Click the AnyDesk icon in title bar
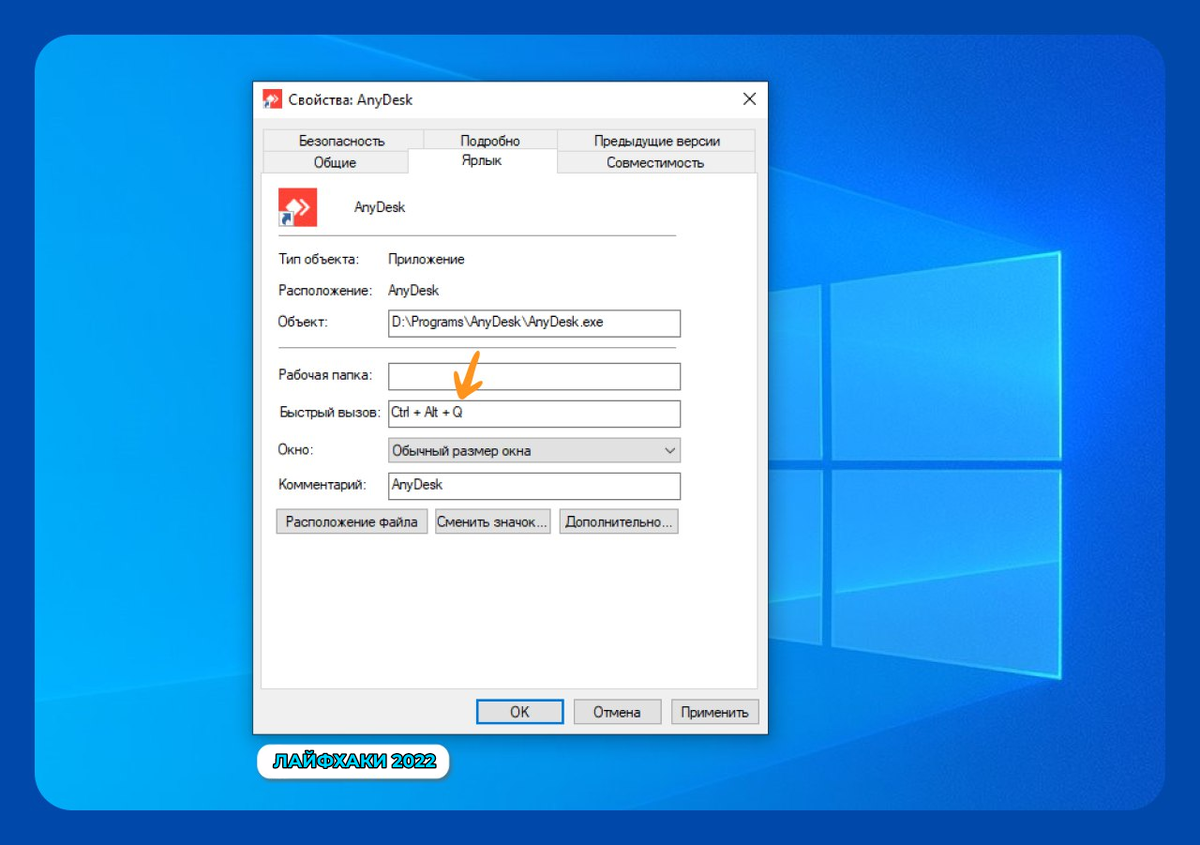 coord(272,99)
